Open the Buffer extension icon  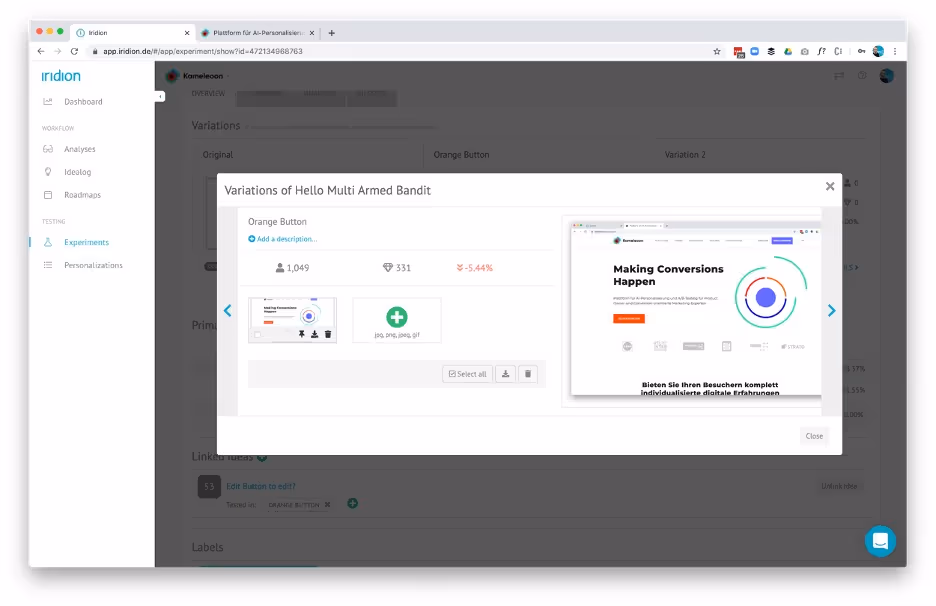point(771,51)
